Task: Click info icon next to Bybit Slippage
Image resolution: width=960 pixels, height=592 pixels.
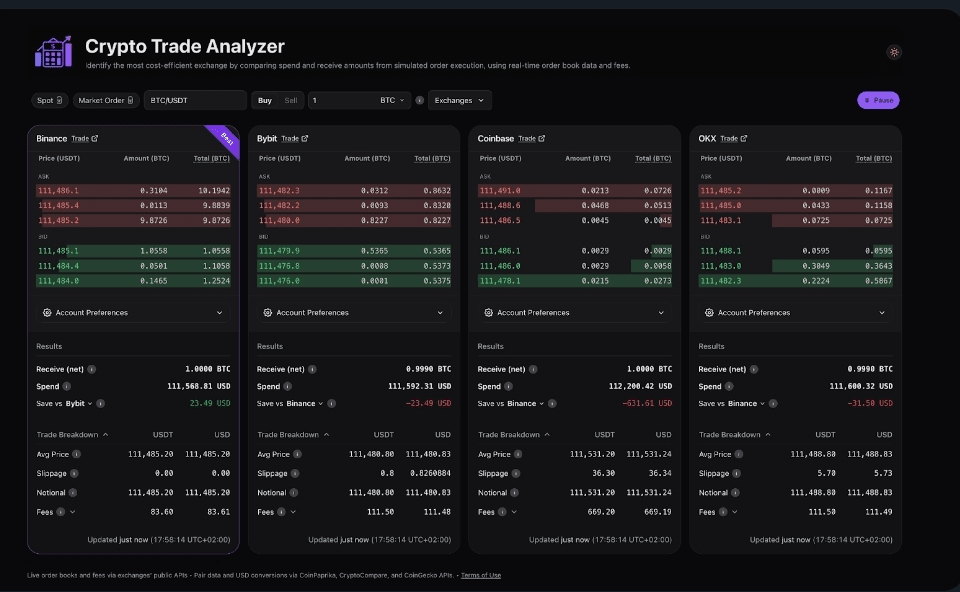Action: click(x=294, y=473)
